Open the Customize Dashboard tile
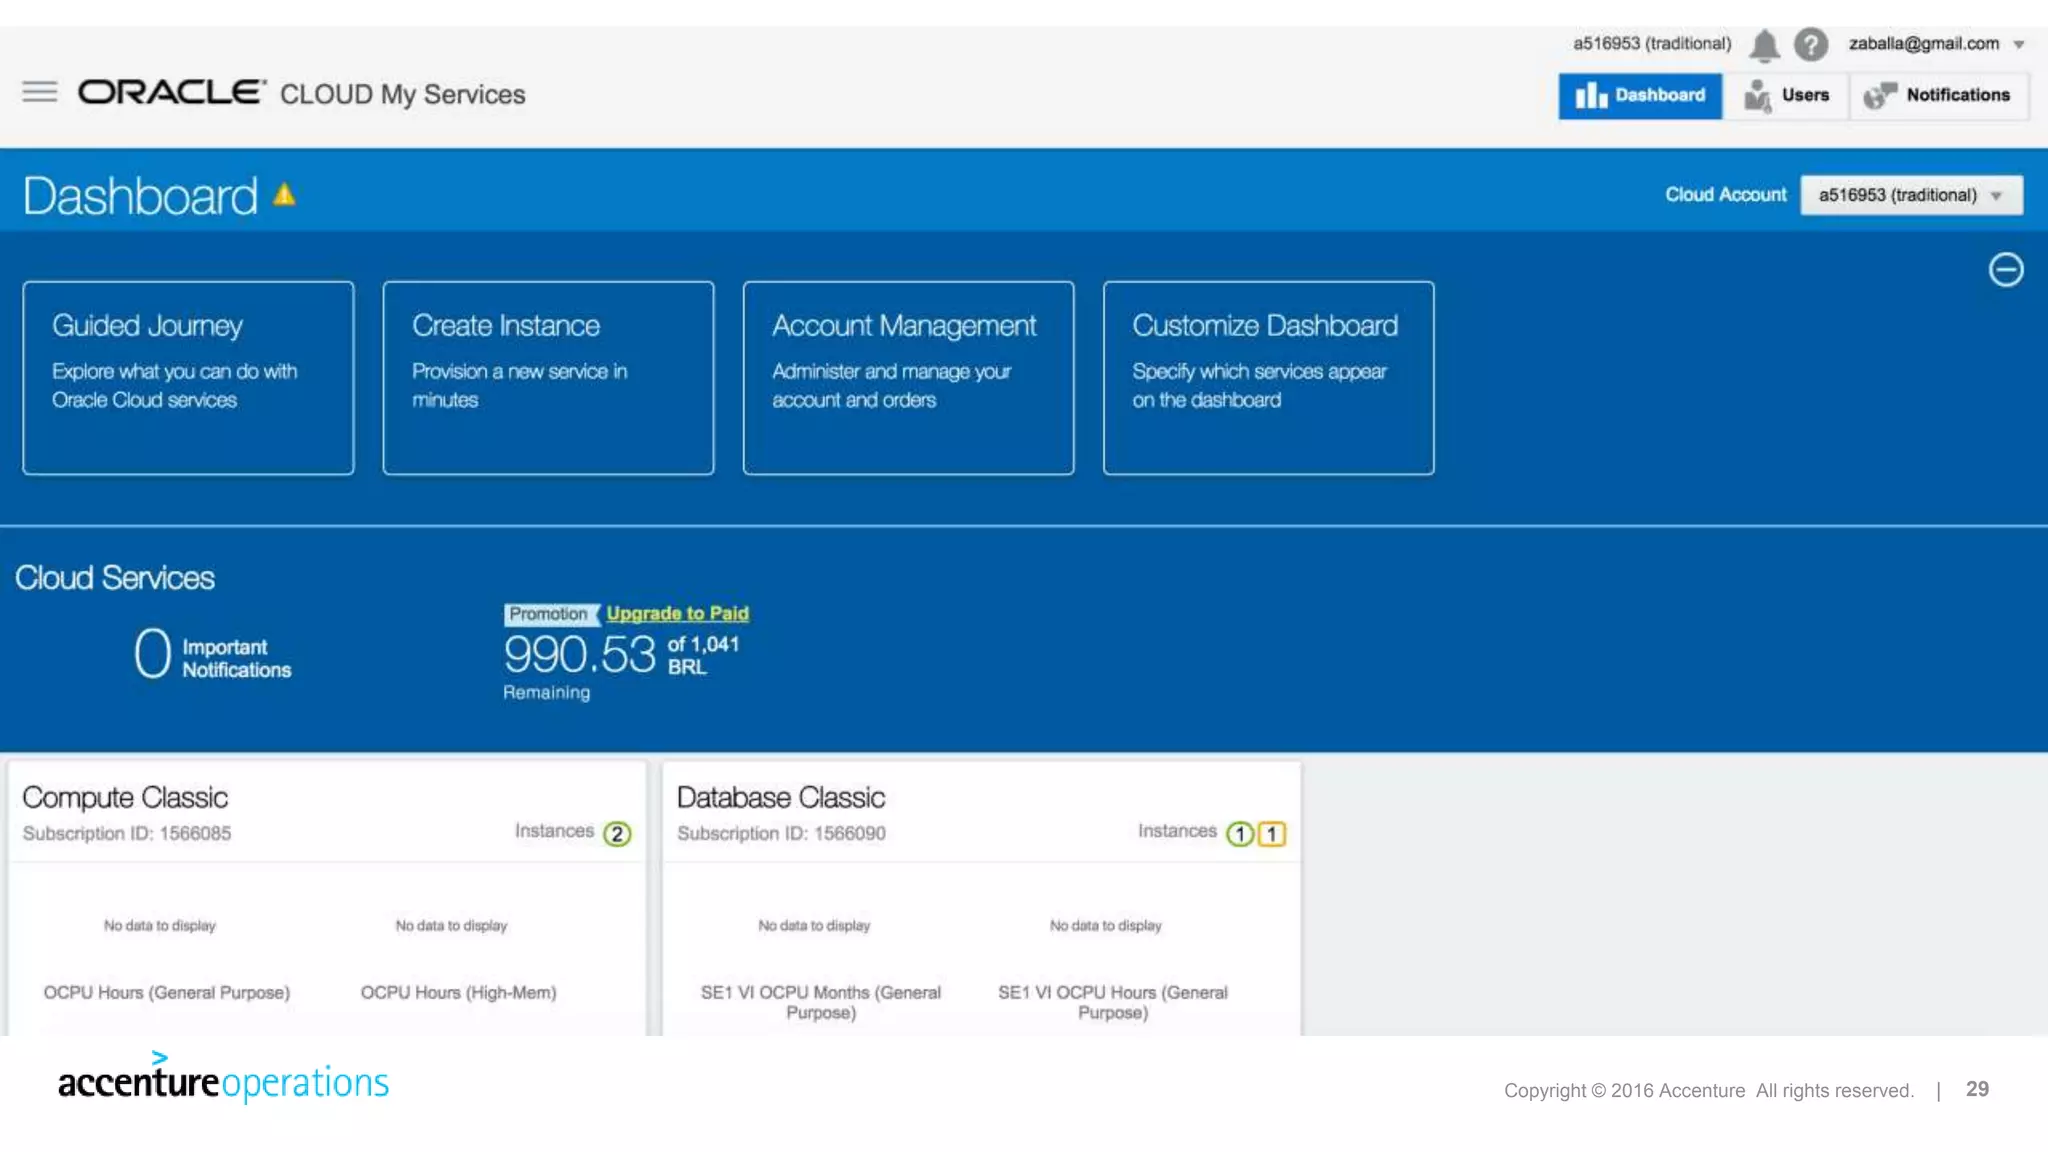The height and width of the screenshot is (1152, 2048). coord(1268,377)
